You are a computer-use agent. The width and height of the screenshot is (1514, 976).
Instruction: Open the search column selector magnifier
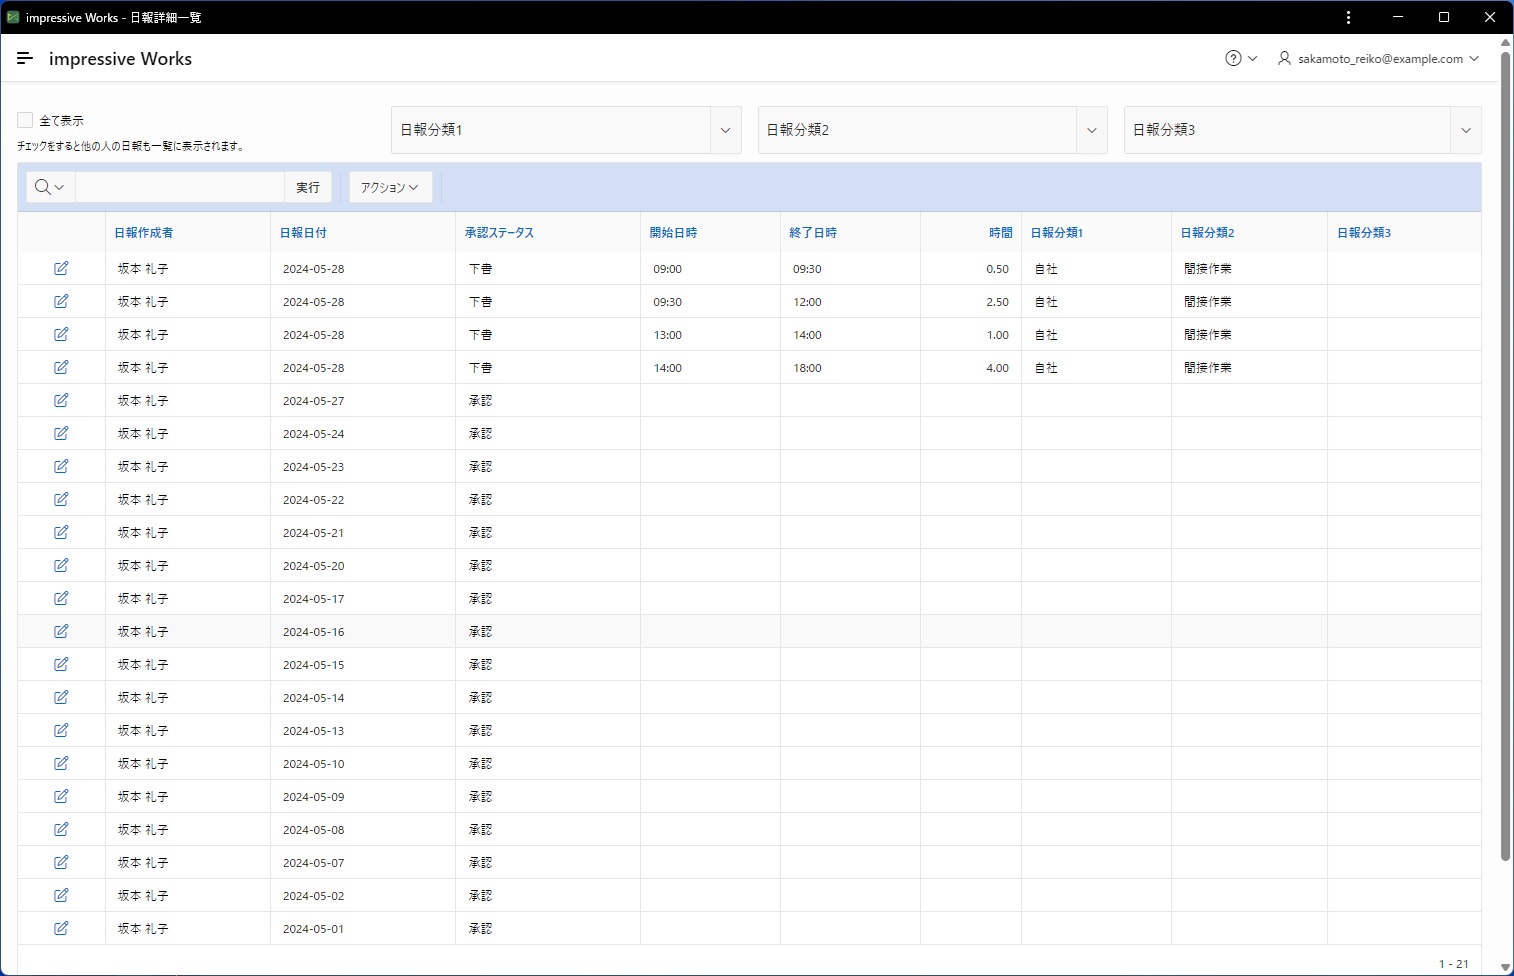50,187
